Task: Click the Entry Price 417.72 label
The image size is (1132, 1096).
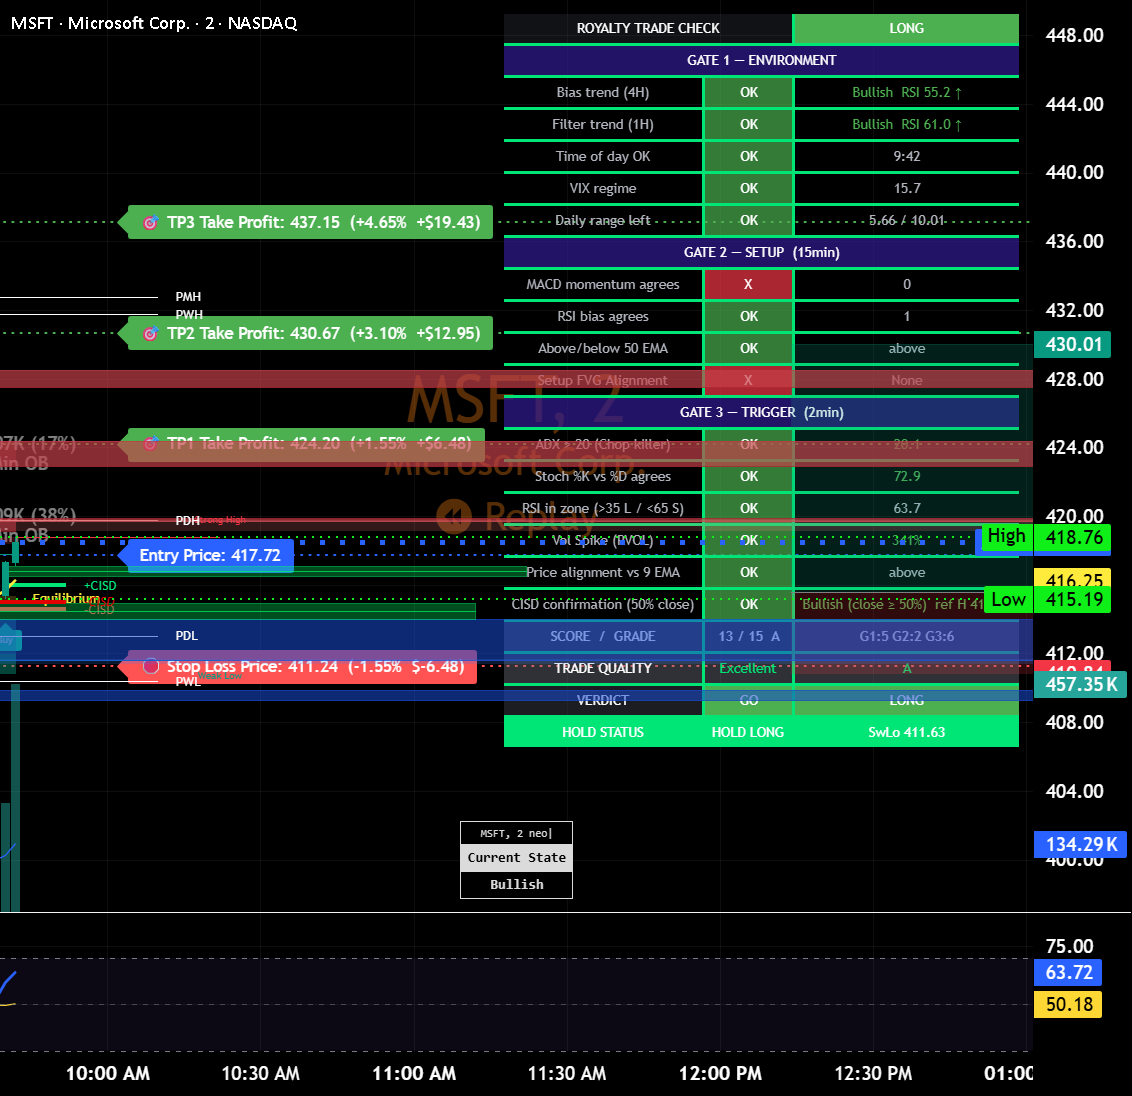Action: pyautogui.click(x=206, y=555)
